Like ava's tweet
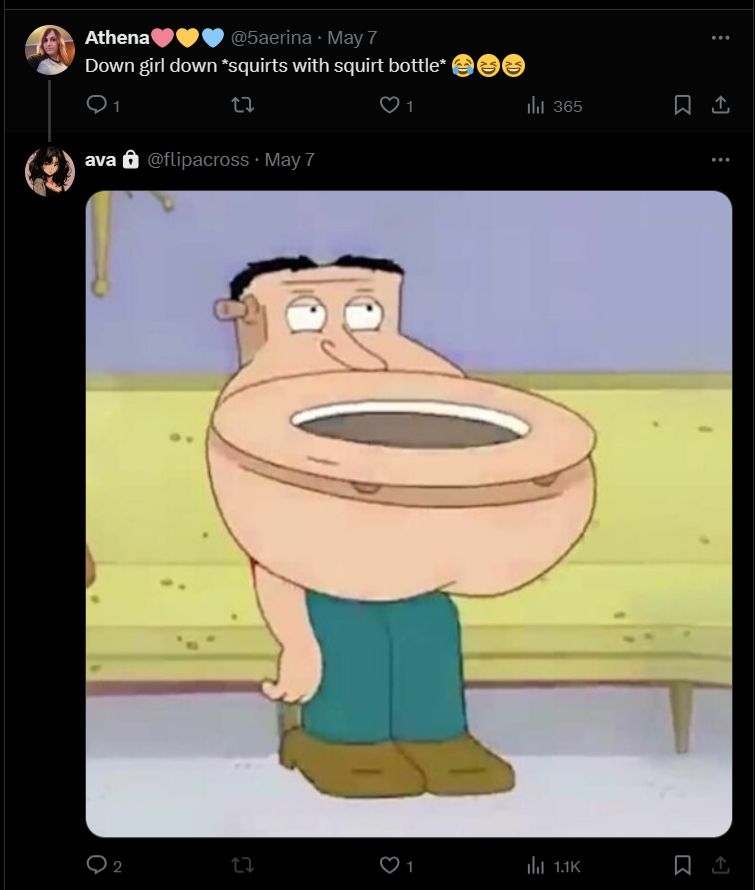Viewport: 755px width, 890px height. click(x=396, y=866)
